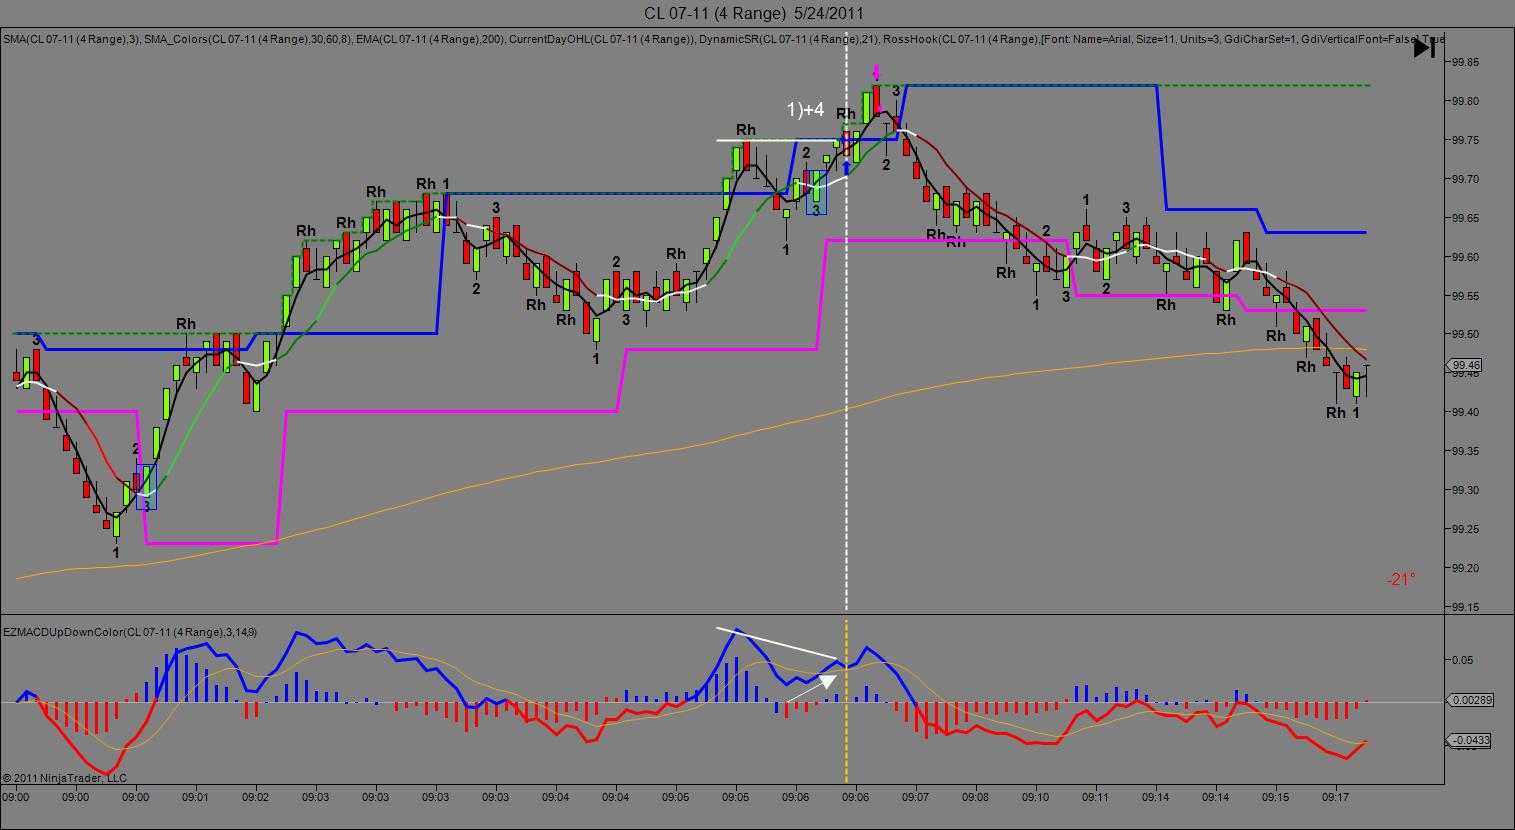This screenshot has width=1515, height=830.
Task: Click the 09:08 time axis label
Action: pos(976,797)
